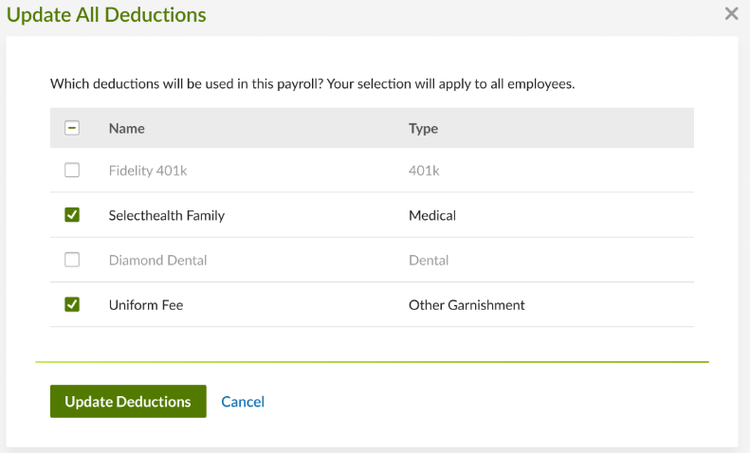Viewport: 750px width, 453px height.
Task: Click the Selecthealth Family deduction name
Action: tap(166, 215)
